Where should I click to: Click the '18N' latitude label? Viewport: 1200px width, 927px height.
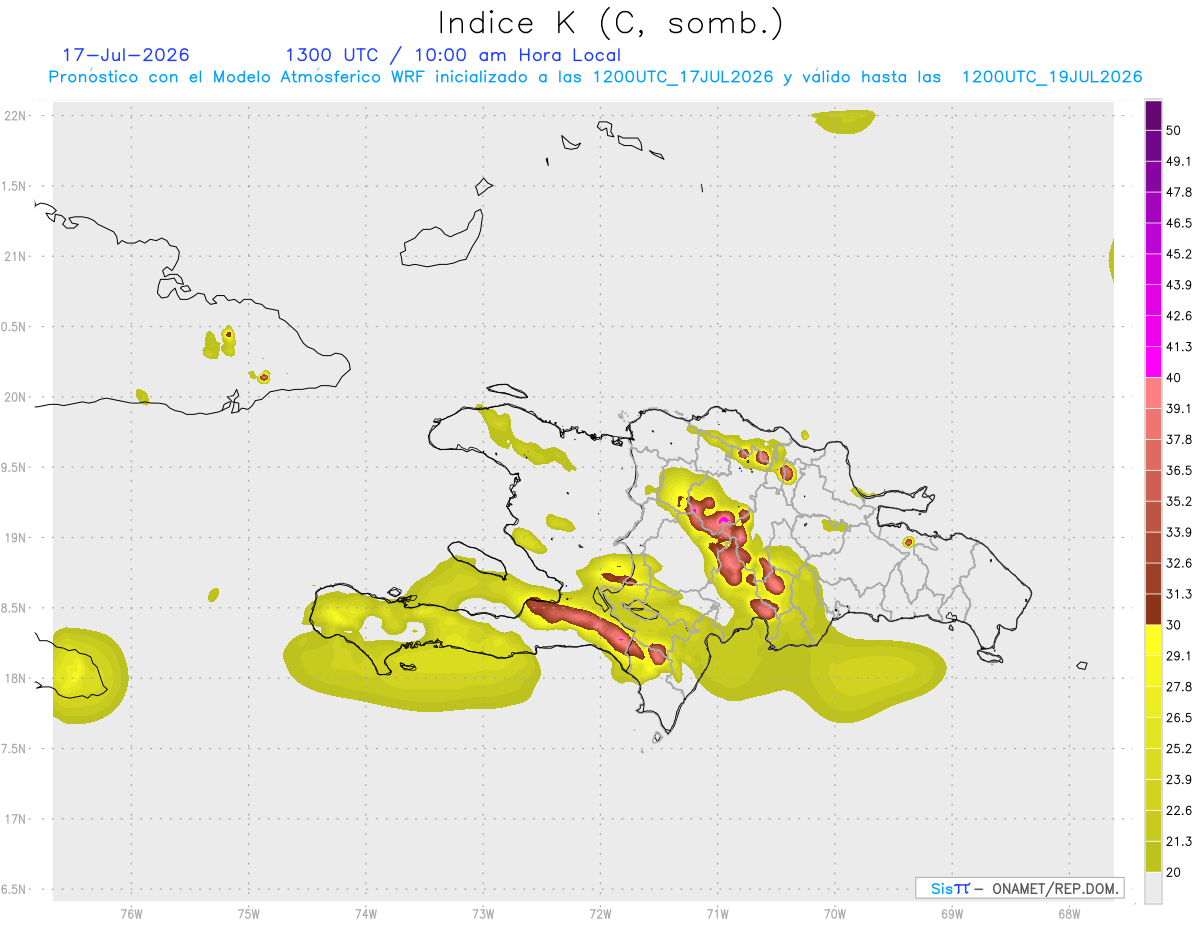click(x=15, y=678)
